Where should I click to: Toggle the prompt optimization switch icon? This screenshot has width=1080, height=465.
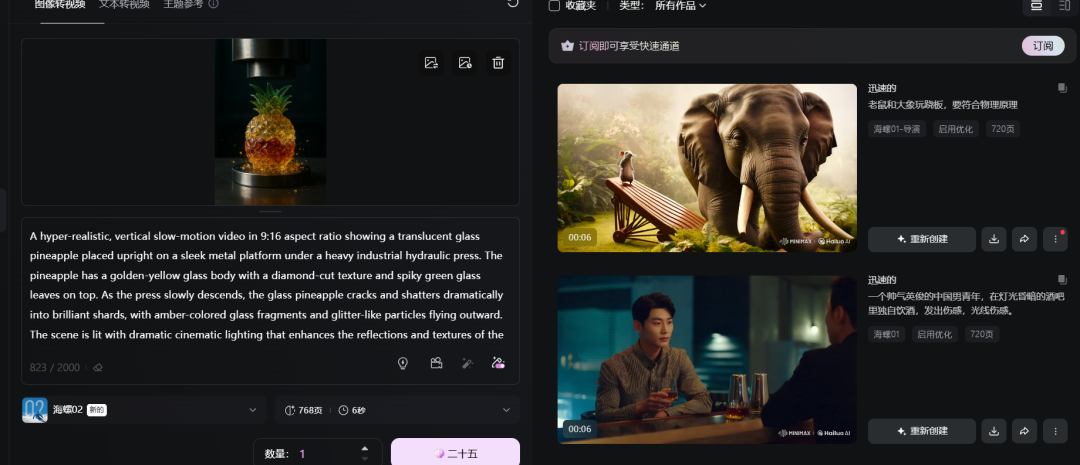click(499, 362)
